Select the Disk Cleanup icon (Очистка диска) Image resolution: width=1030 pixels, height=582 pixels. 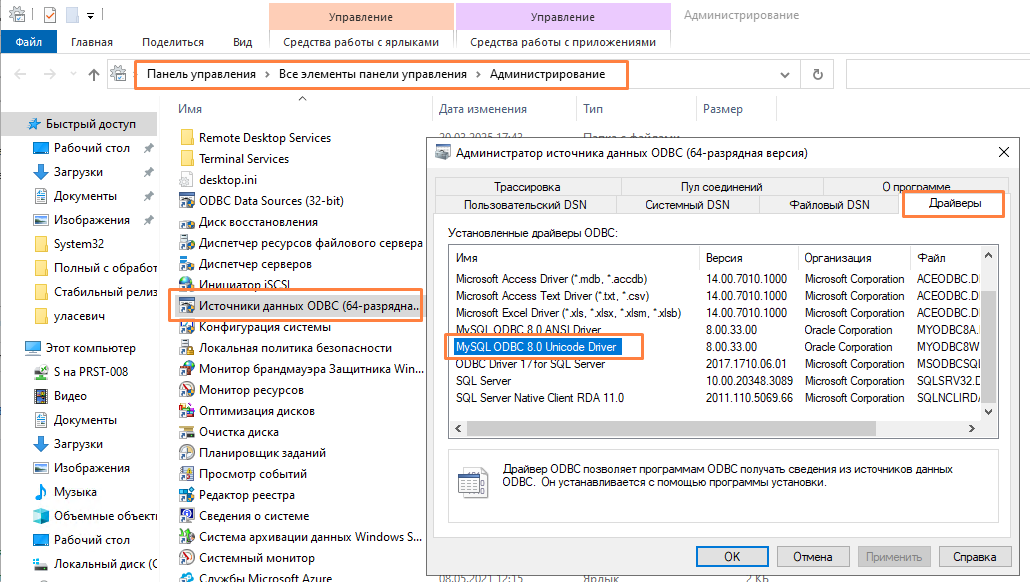click(186, 432)
